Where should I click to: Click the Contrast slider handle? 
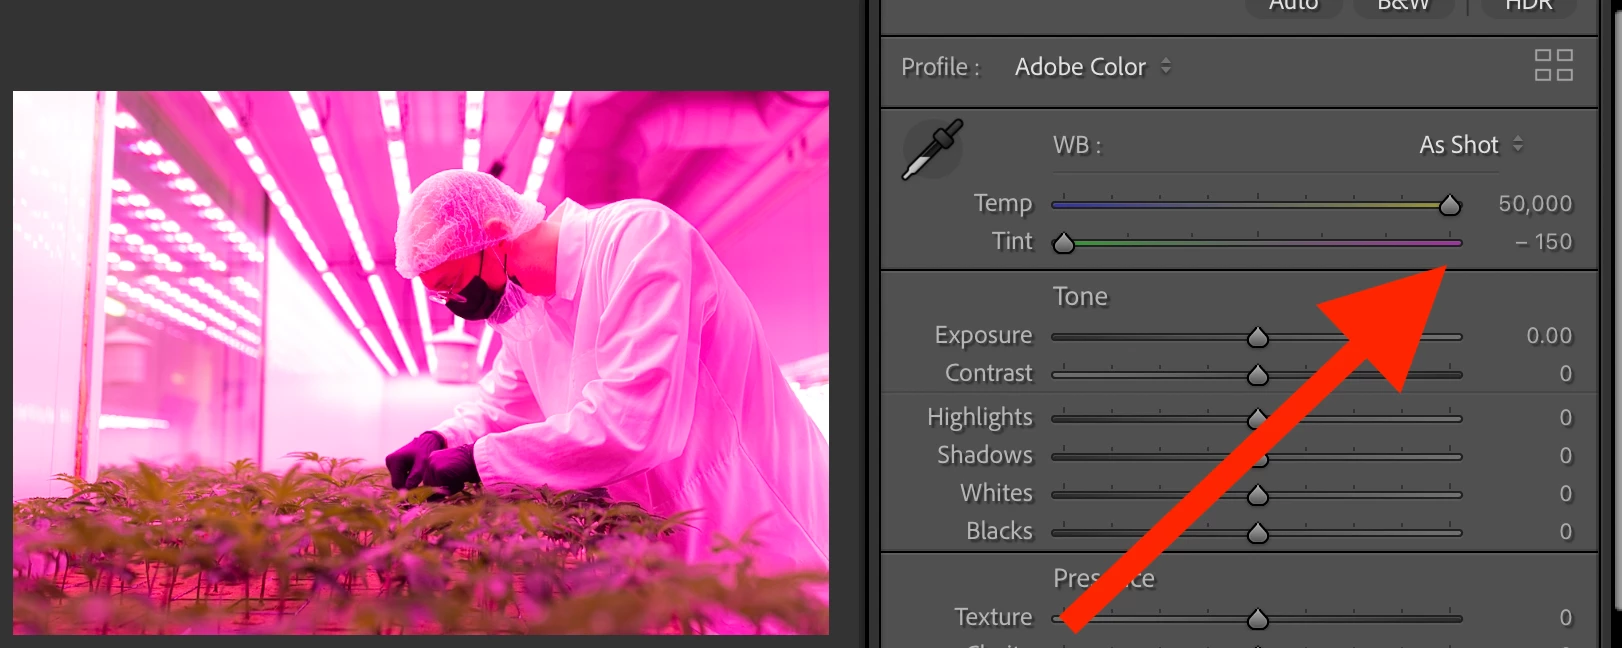click(1258, 375)
